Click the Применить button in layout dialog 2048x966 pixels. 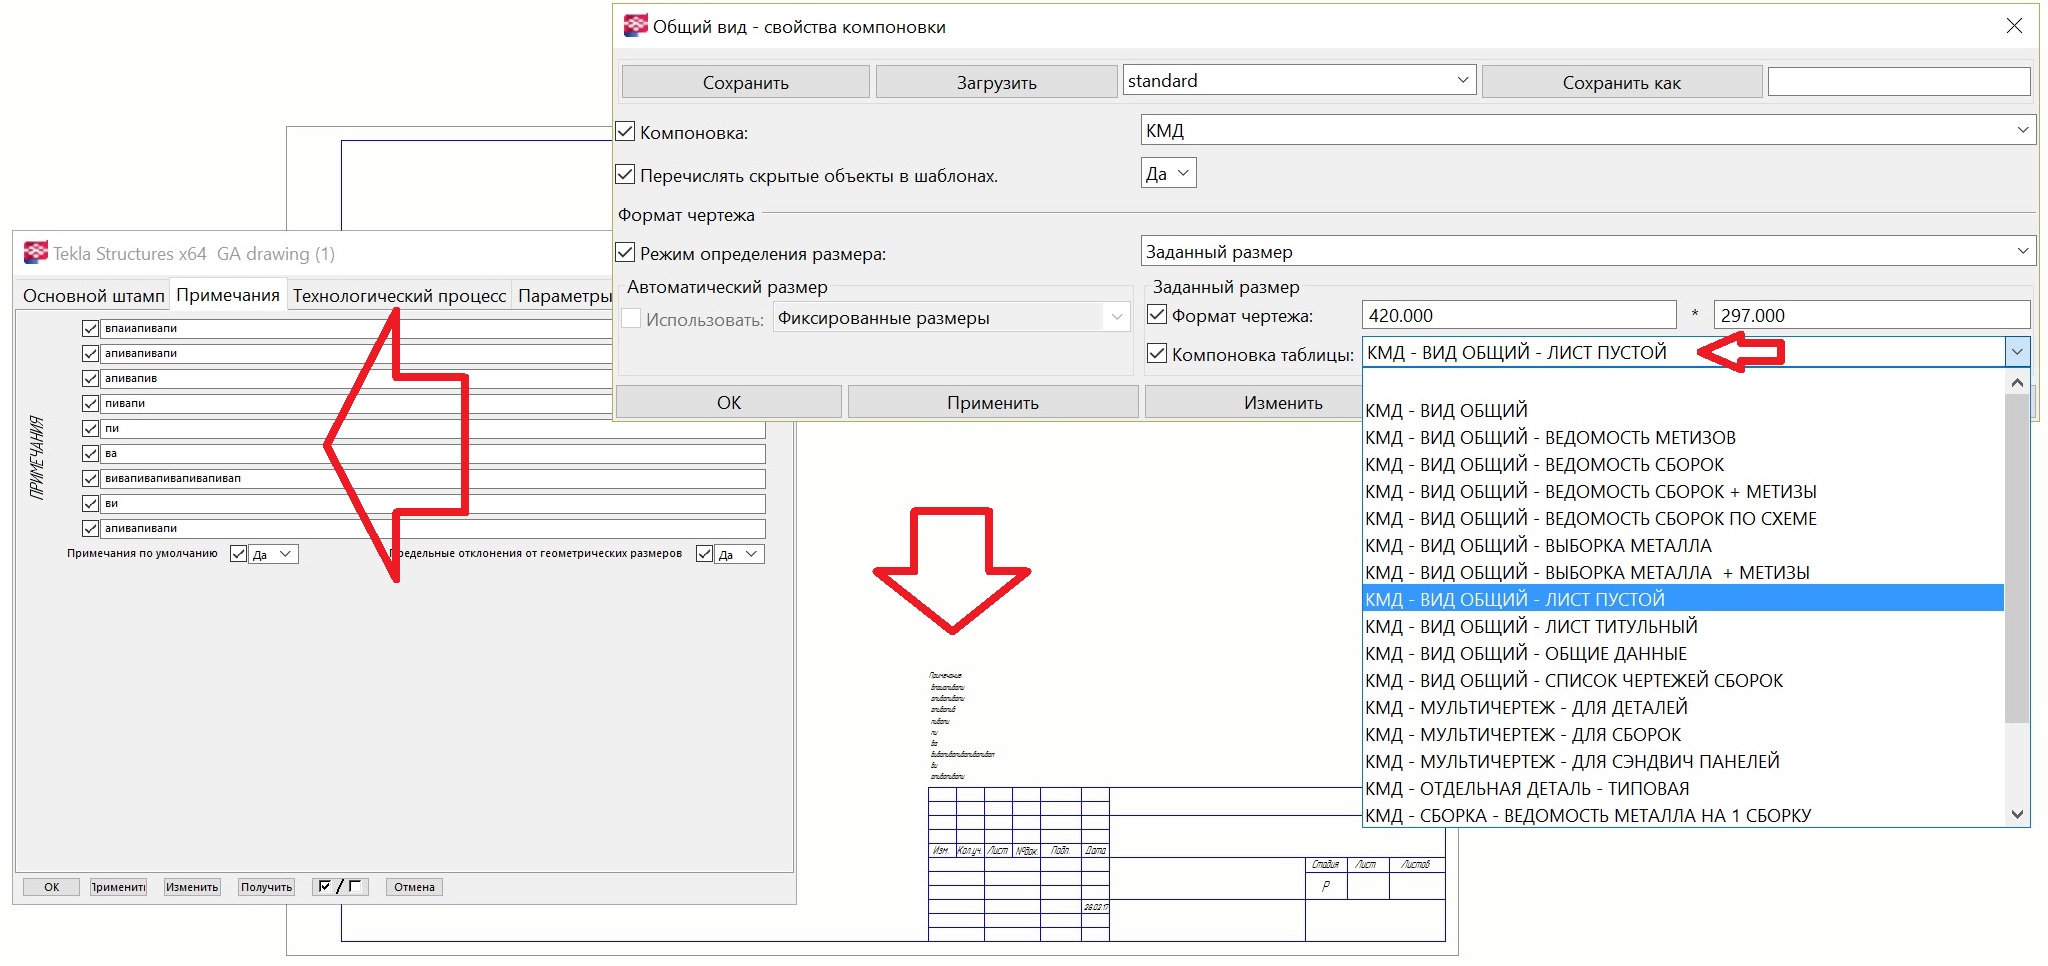pyautogui.click(x=992, y=403)
